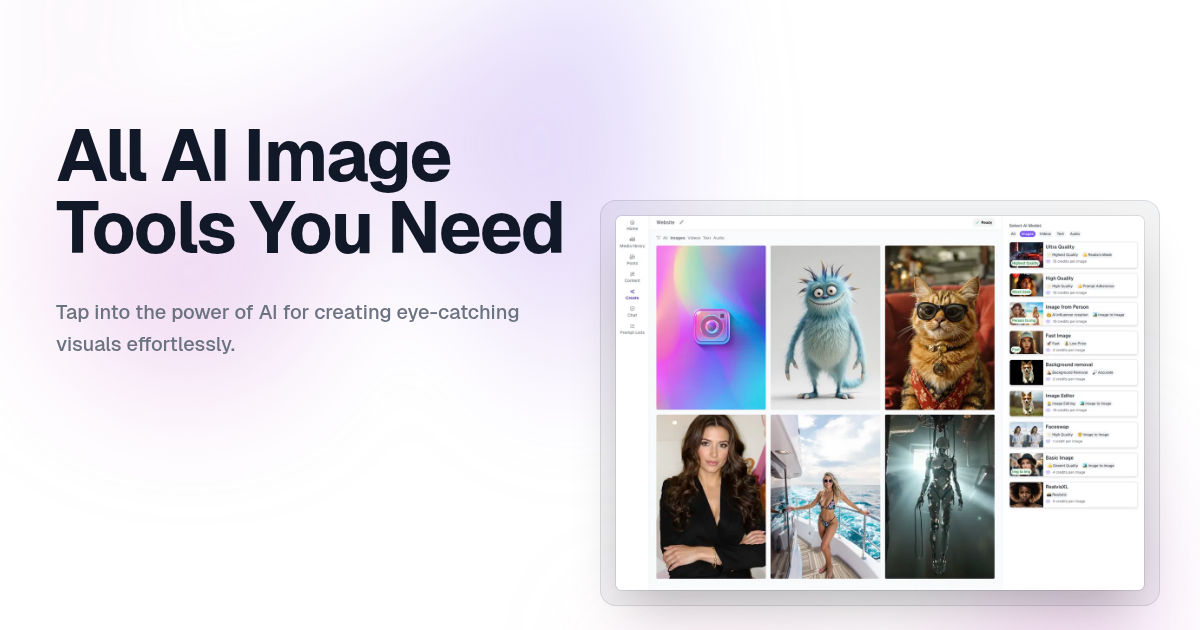Select the All tab in Select AI Model
1200x630 pixels.
point(1013,234)
